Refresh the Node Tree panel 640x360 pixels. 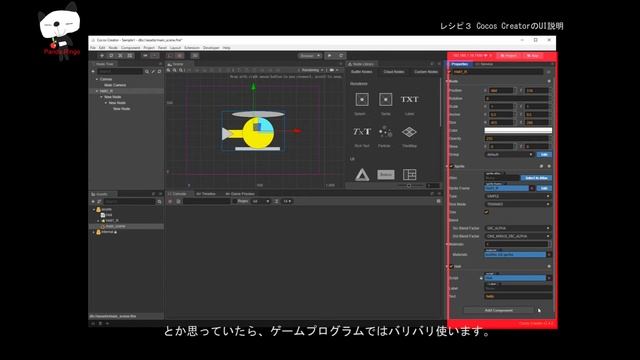tap(159, 71)
